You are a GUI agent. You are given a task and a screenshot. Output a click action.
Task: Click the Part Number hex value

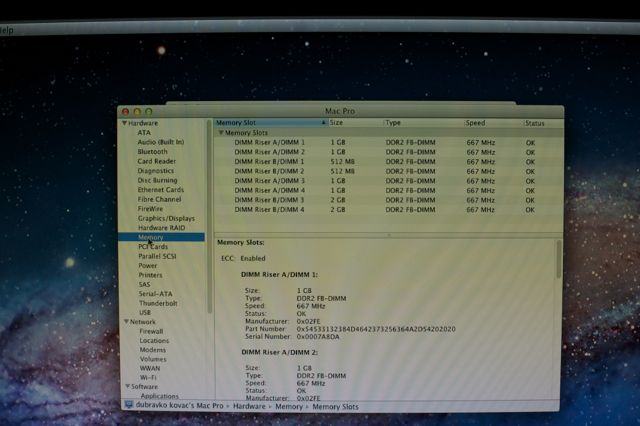(376, 329)
